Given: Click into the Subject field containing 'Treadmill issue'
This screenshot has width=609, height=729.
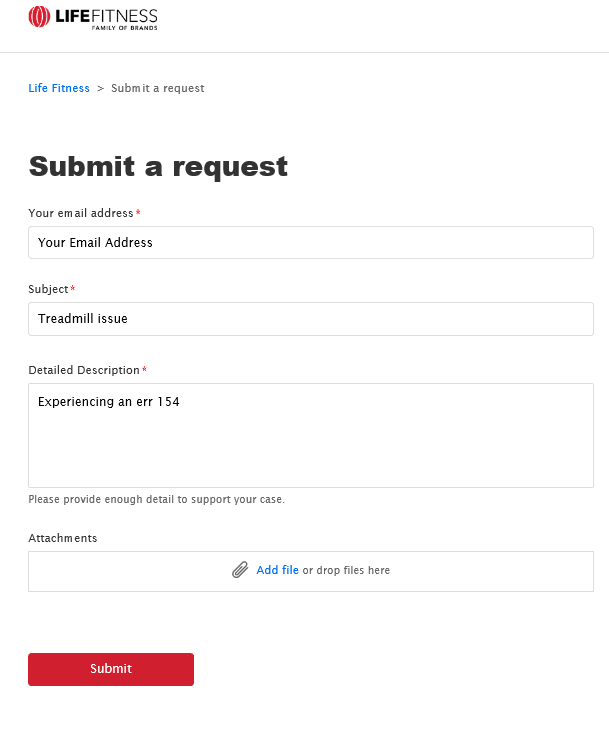Looking at the screenshot, I should [x=311, y=319].
